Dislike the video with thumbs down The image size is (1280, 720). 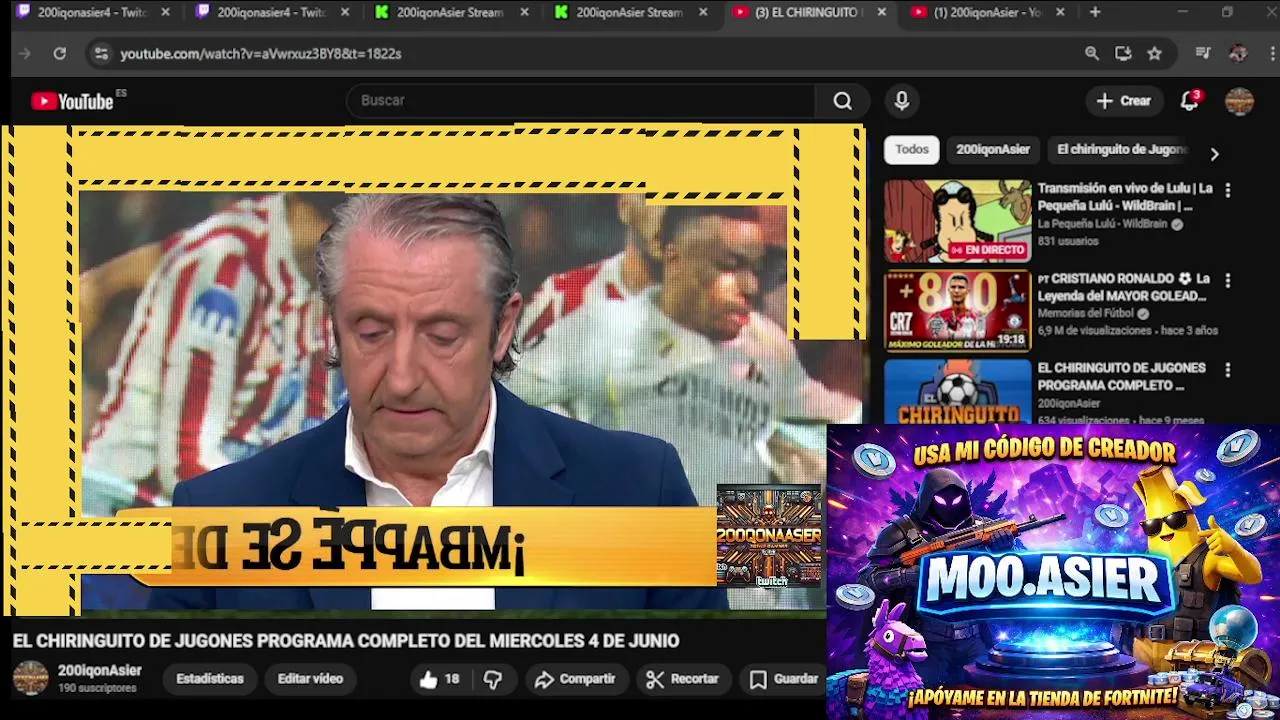tap(493, 680)
